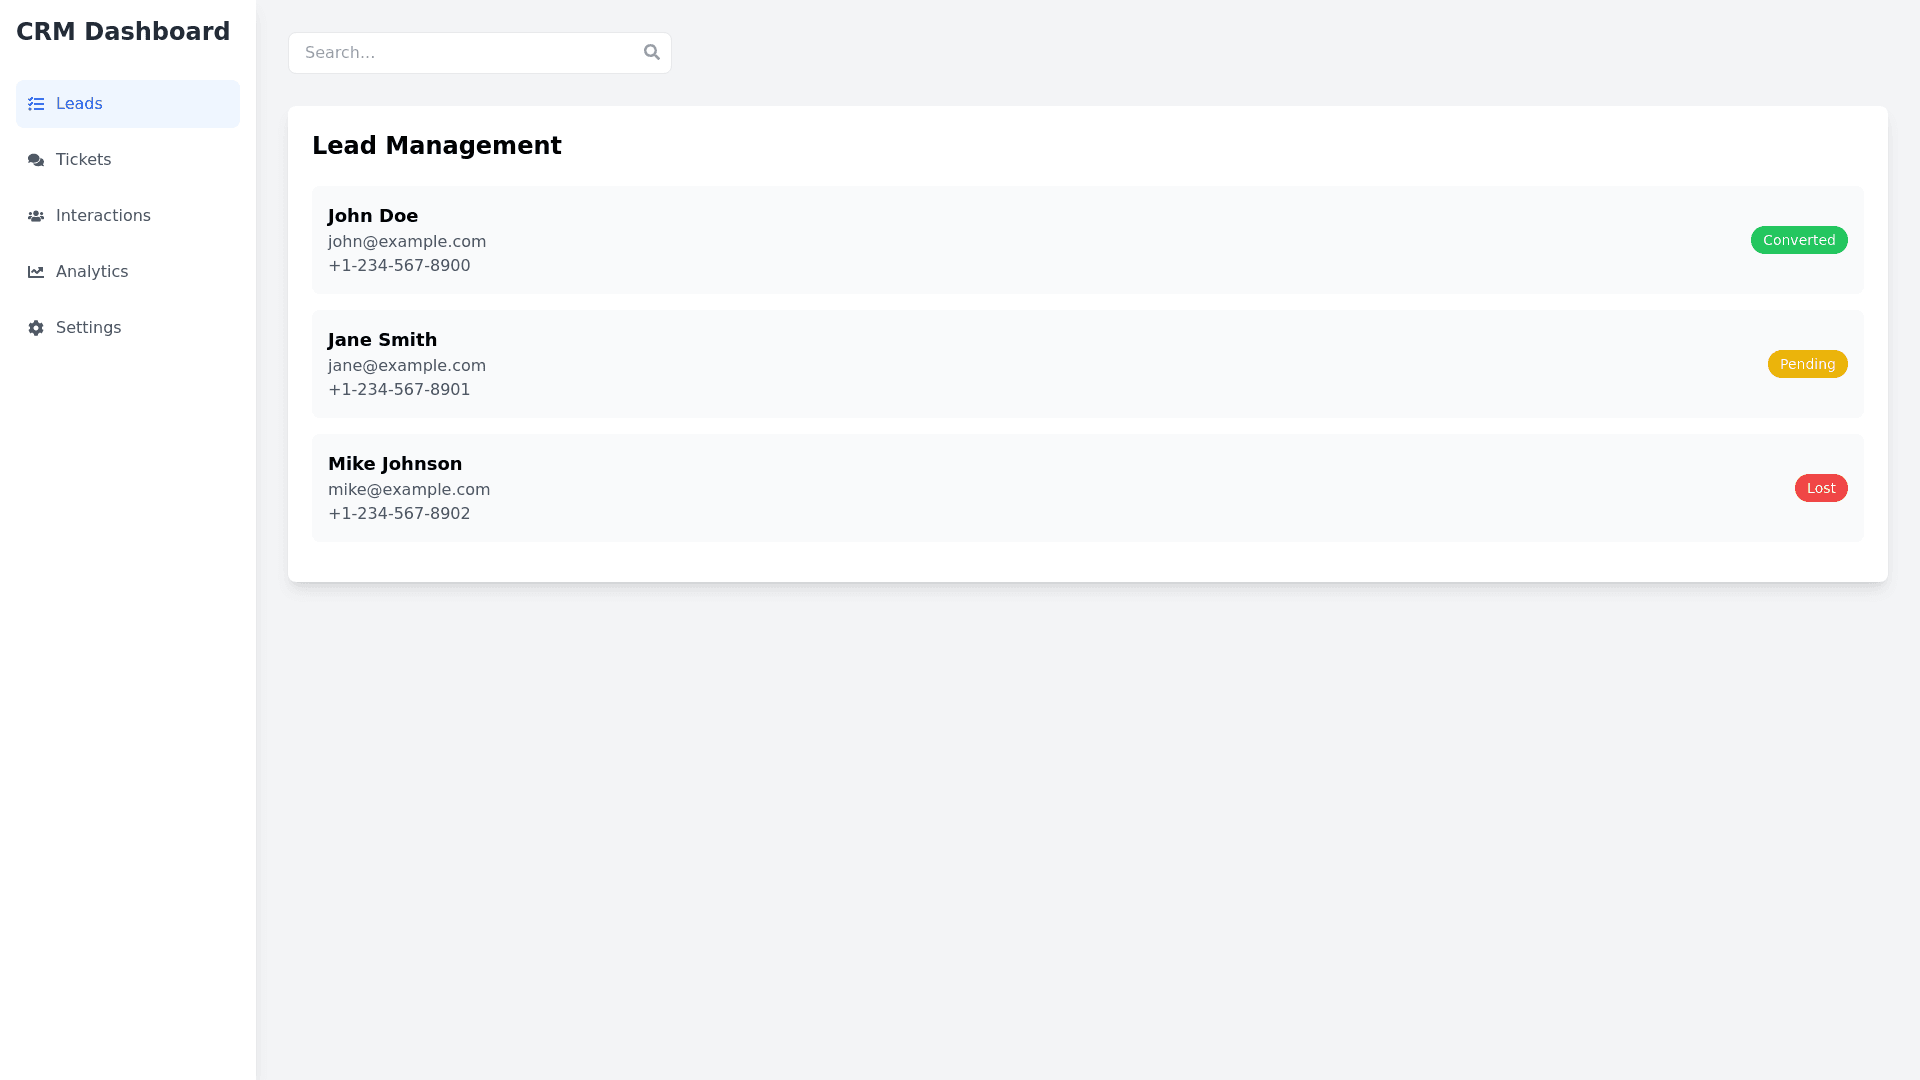Click the CRM Dashboard title

[123, 32]
